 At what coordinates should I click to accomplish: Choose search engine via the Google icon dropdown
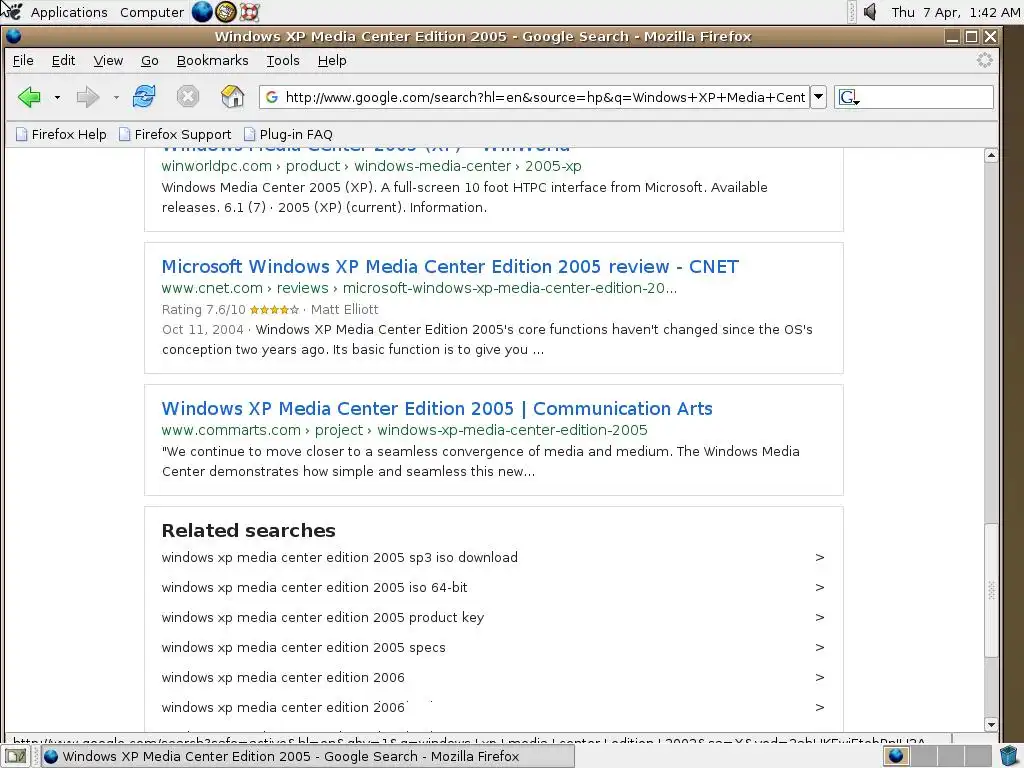click(849, 97)
